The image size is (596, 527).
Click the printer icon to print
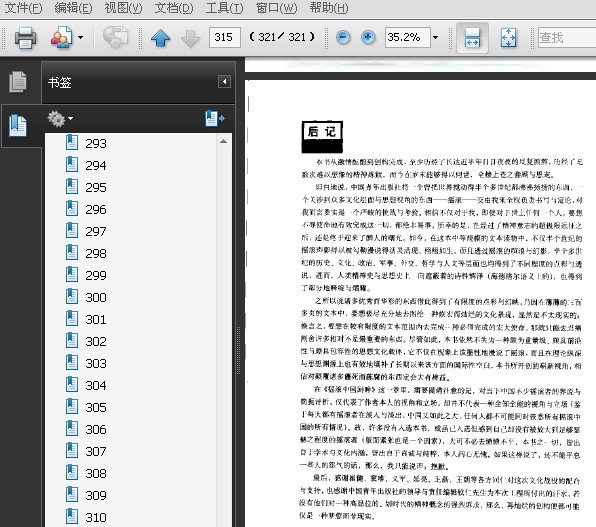pos(26,37)
